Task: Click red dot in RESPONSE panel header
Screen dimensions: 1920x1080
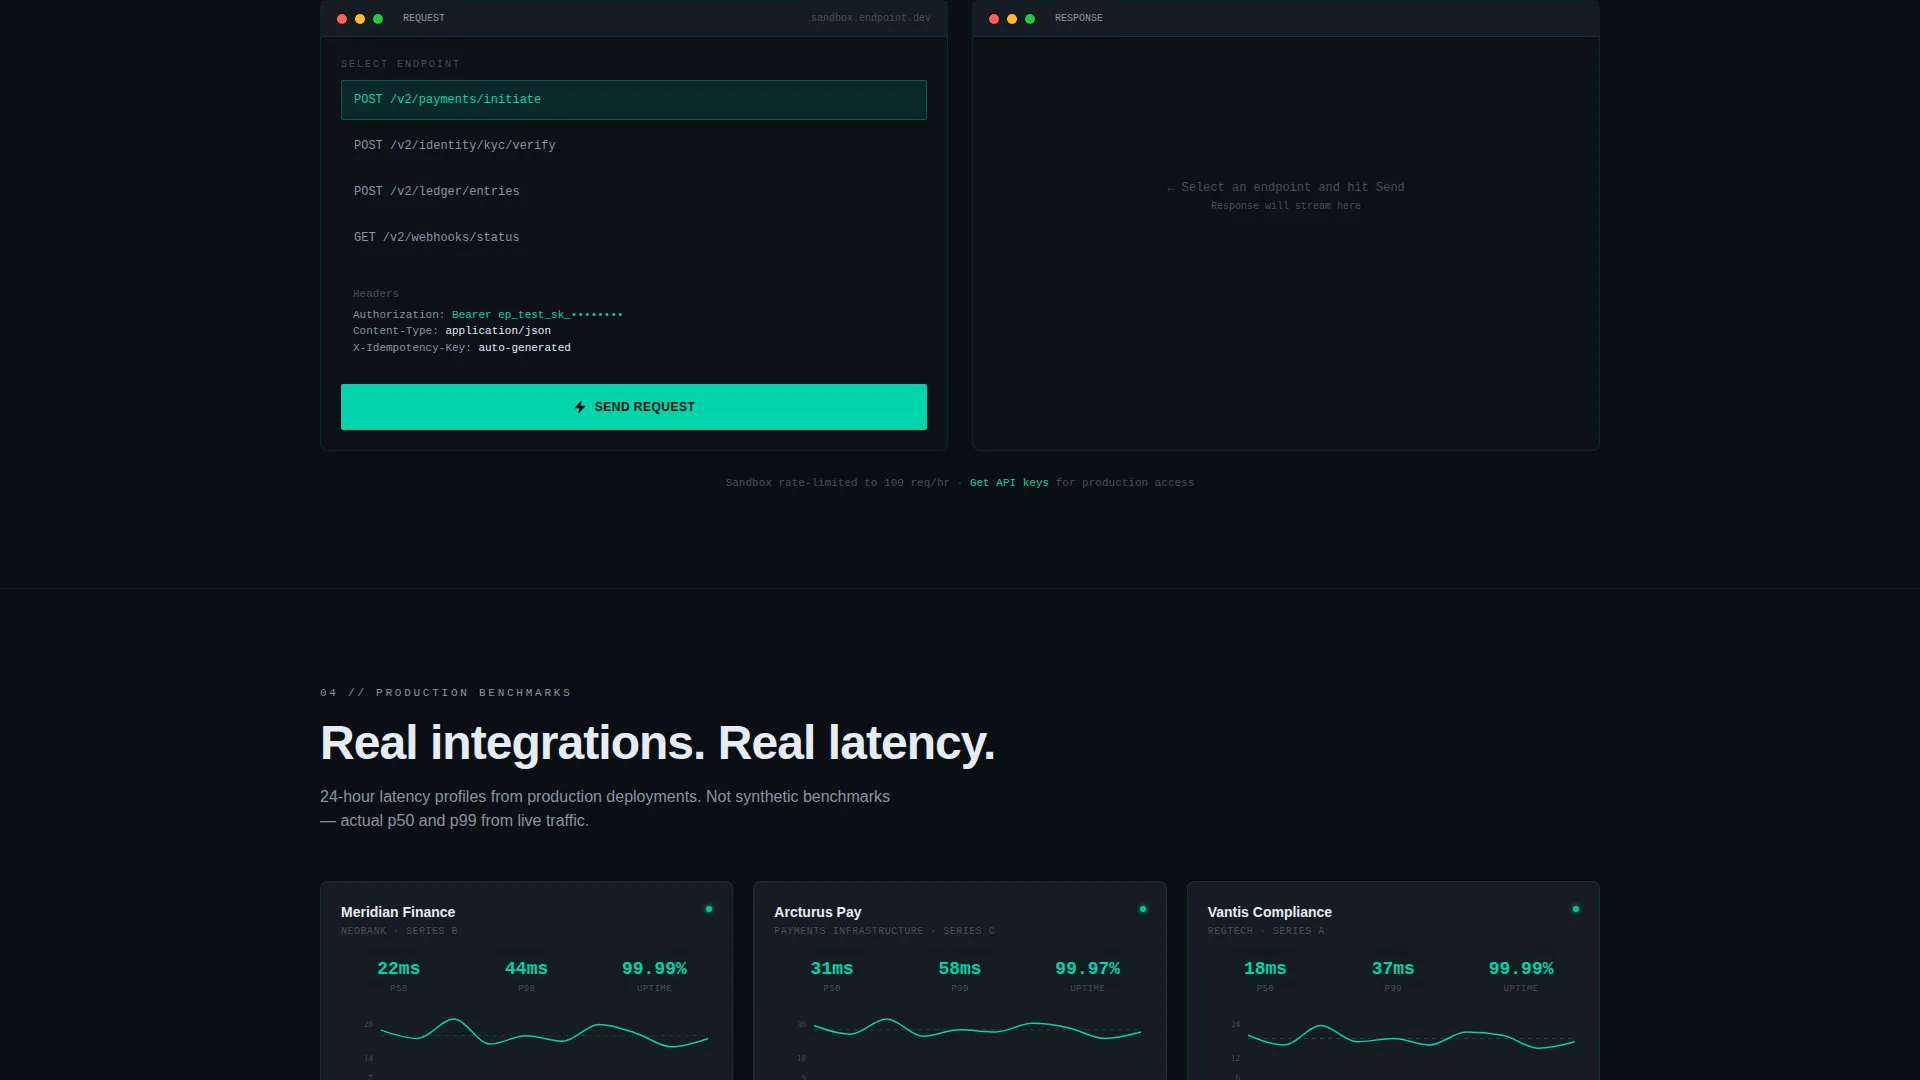Action: click(994, 19)
